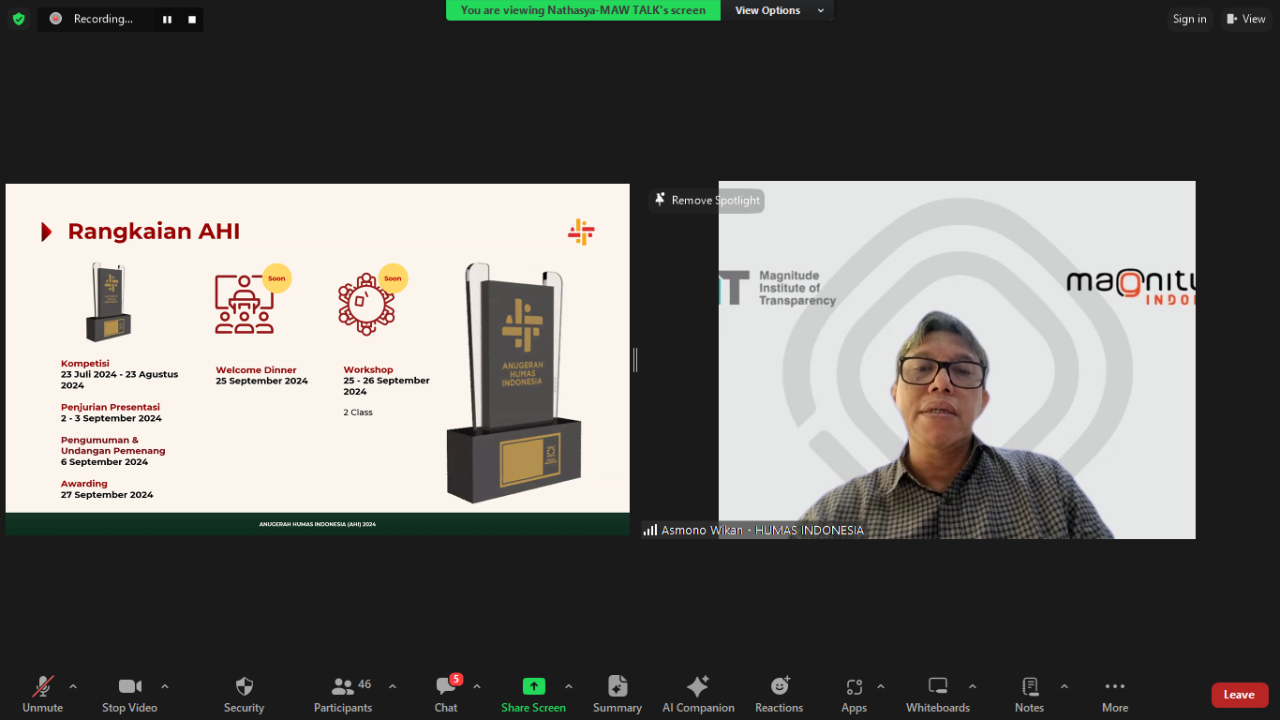This screenshot has width=1280, height=720.
Task: Open the Whiteboards tool
Action: 937,686
